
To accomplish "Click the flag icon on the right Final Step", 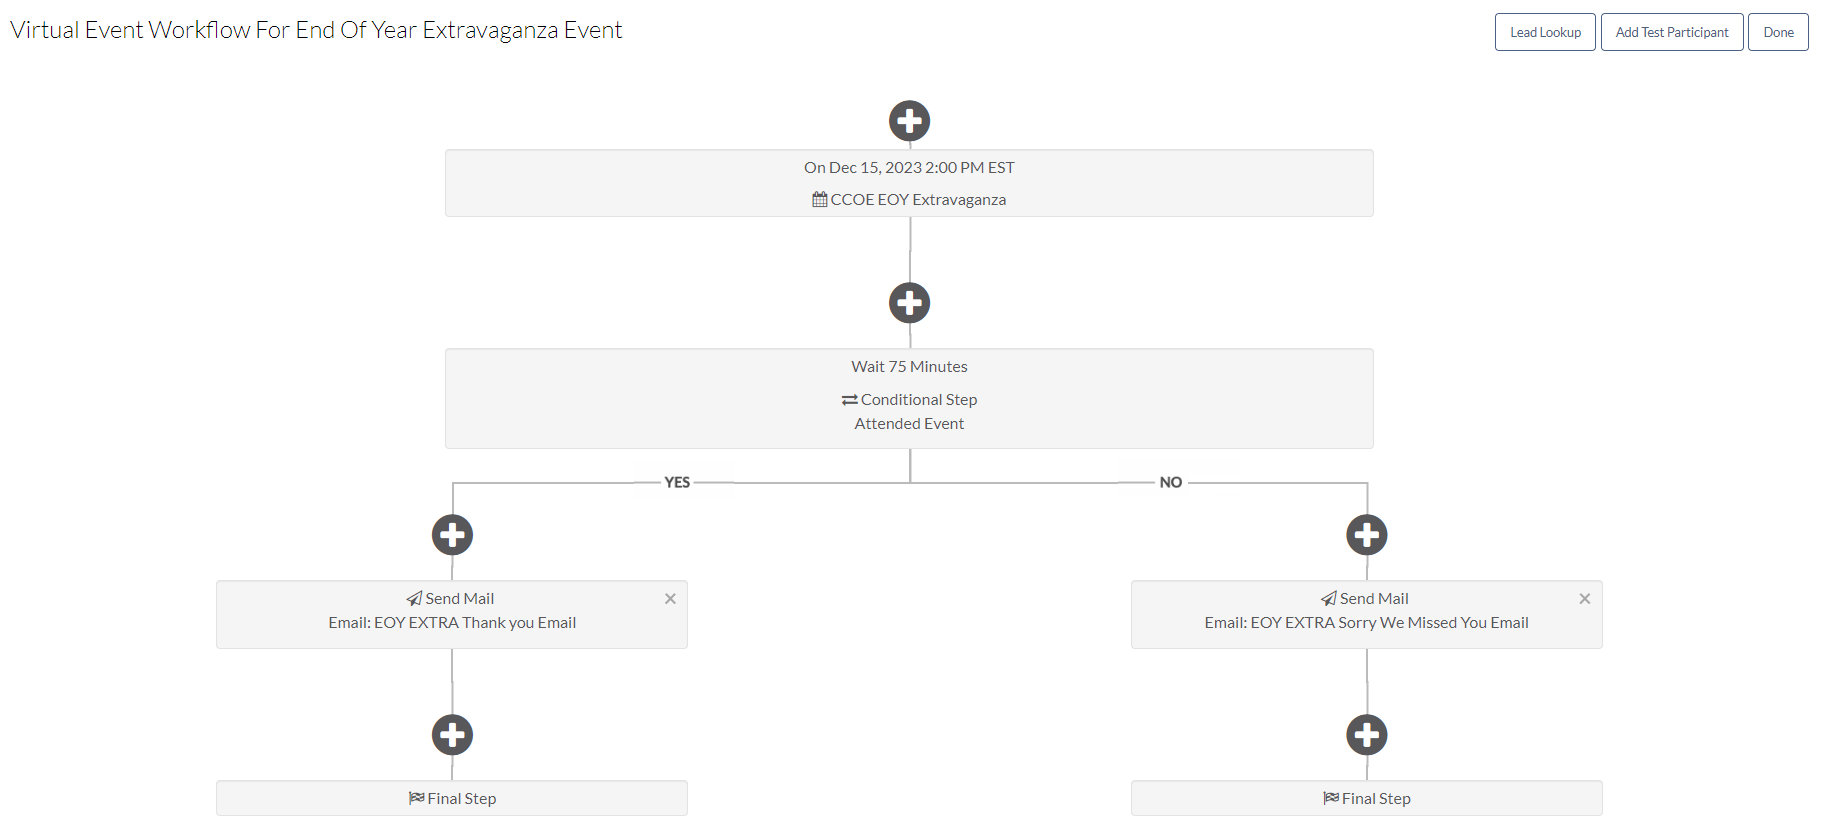I will click(1331, 797).
